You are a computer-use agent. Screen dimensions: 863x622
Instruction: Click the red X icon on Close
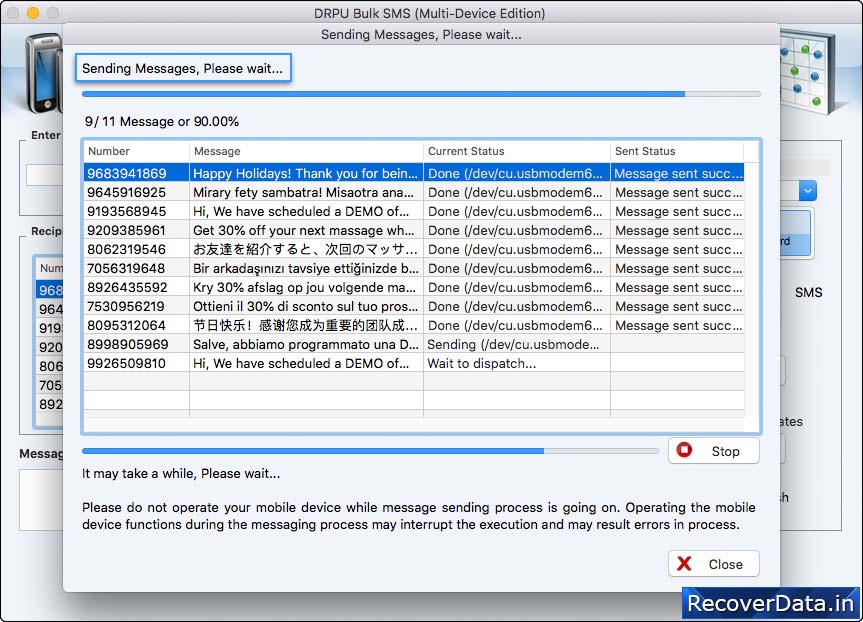pyautogui.click(x=684, y=564)
